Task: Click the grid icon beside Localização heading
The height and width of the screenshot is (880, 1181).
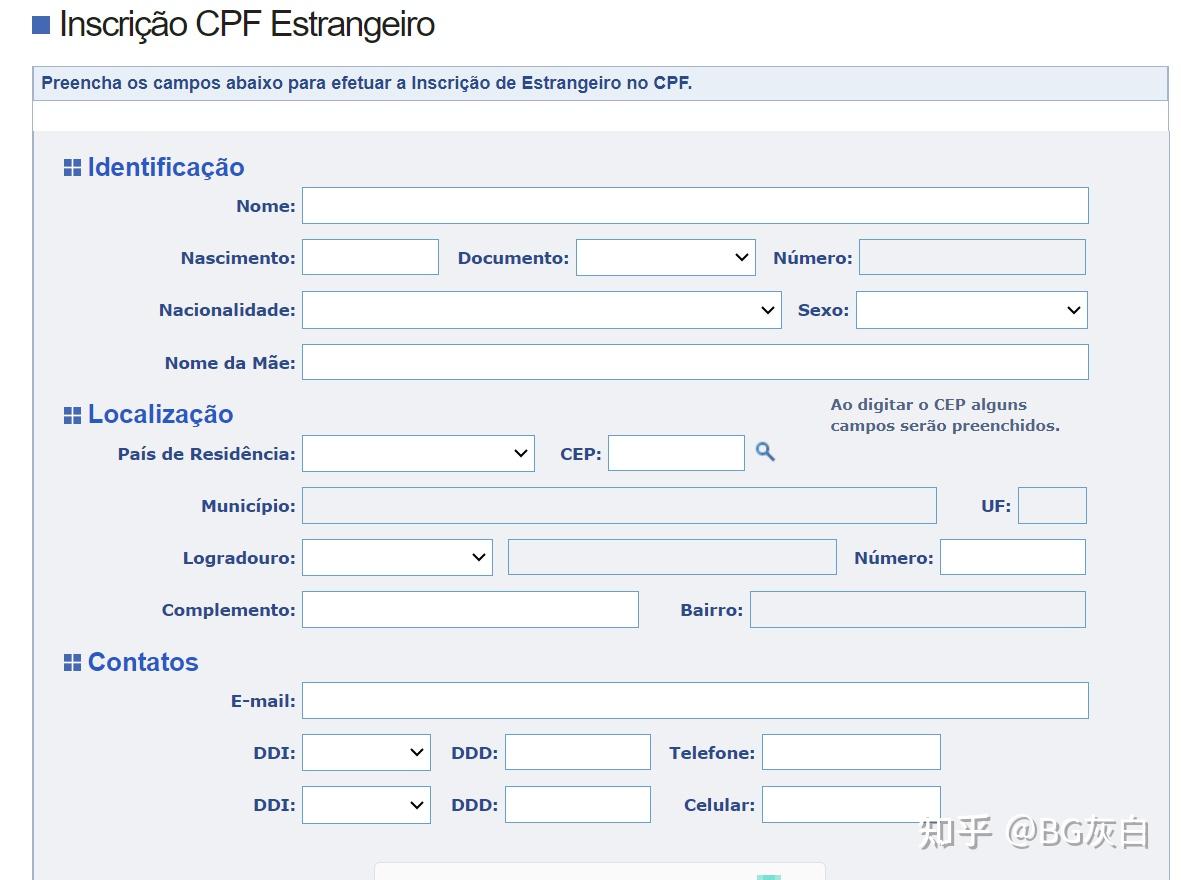Action: pos(71,413)
